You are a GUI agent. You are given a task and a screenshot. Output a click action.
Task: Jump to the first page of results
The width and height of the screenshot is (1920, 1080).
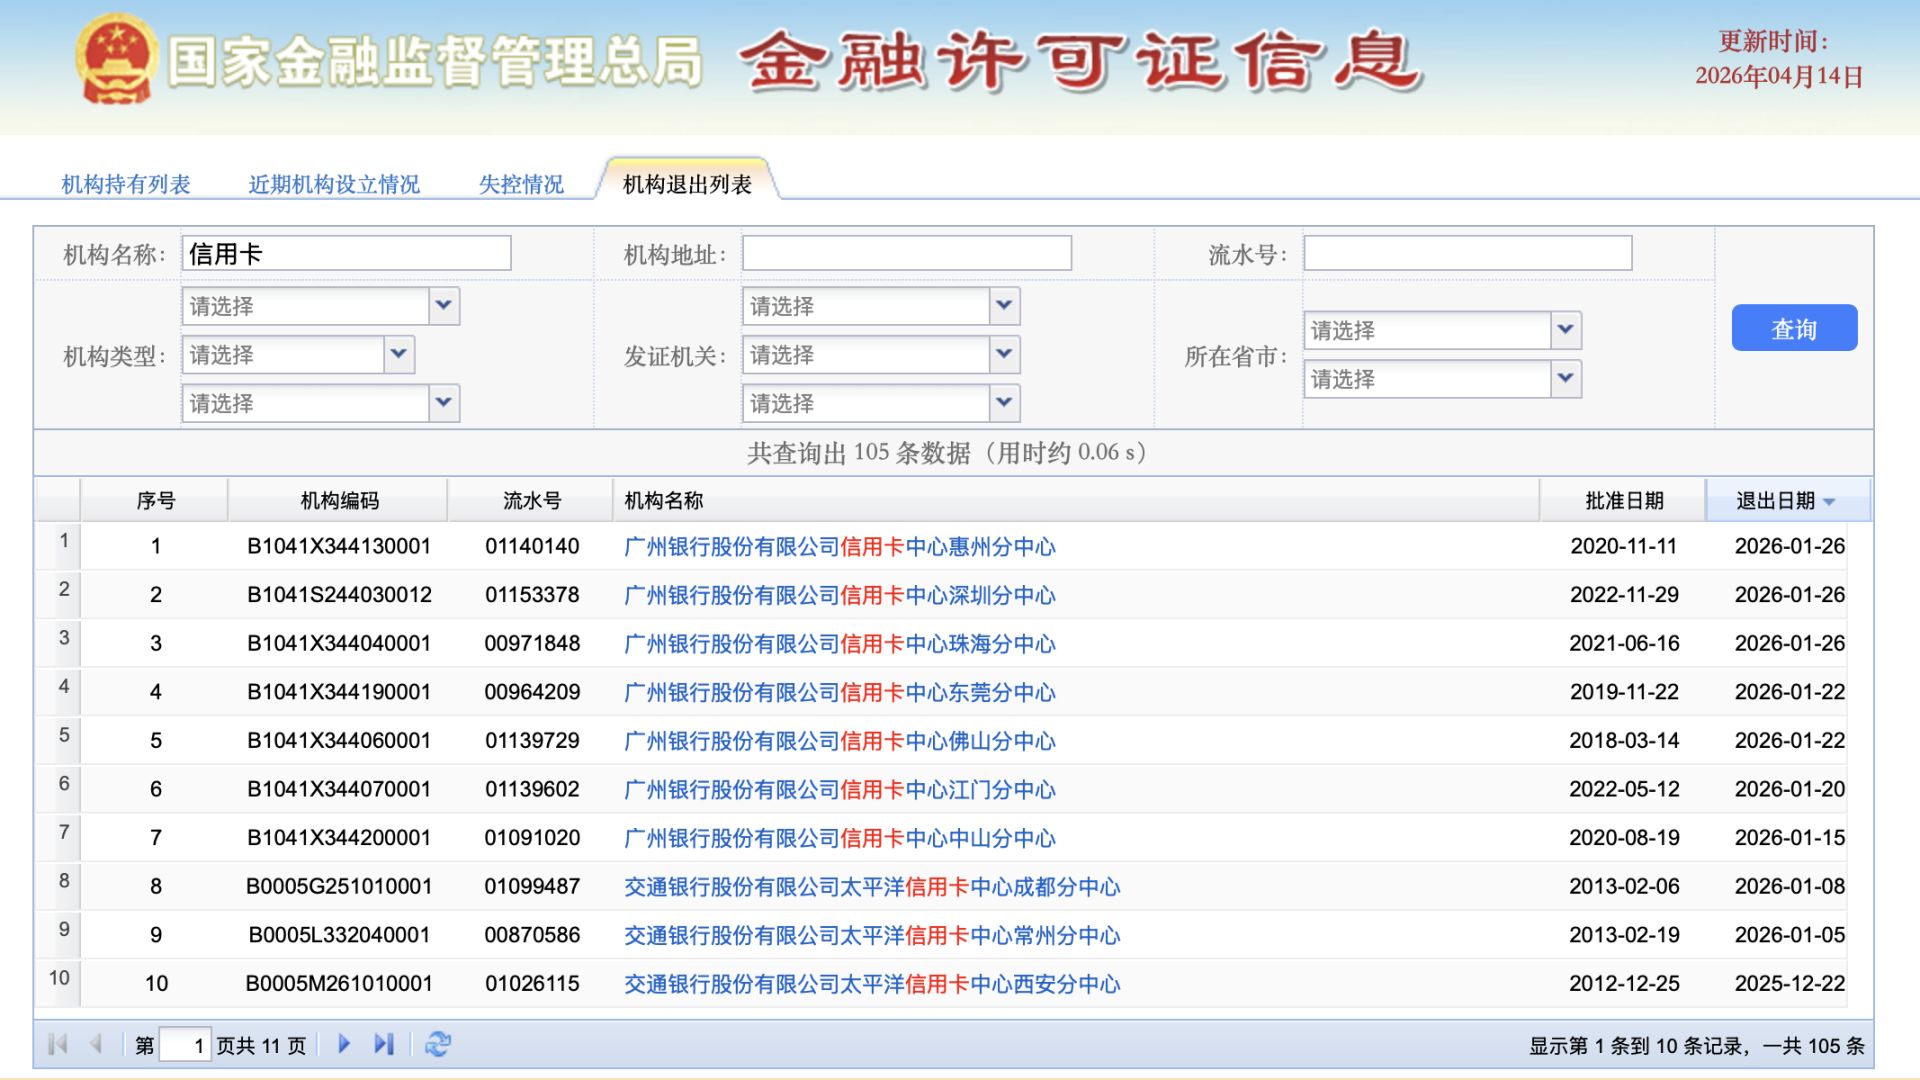[60, 1043]
